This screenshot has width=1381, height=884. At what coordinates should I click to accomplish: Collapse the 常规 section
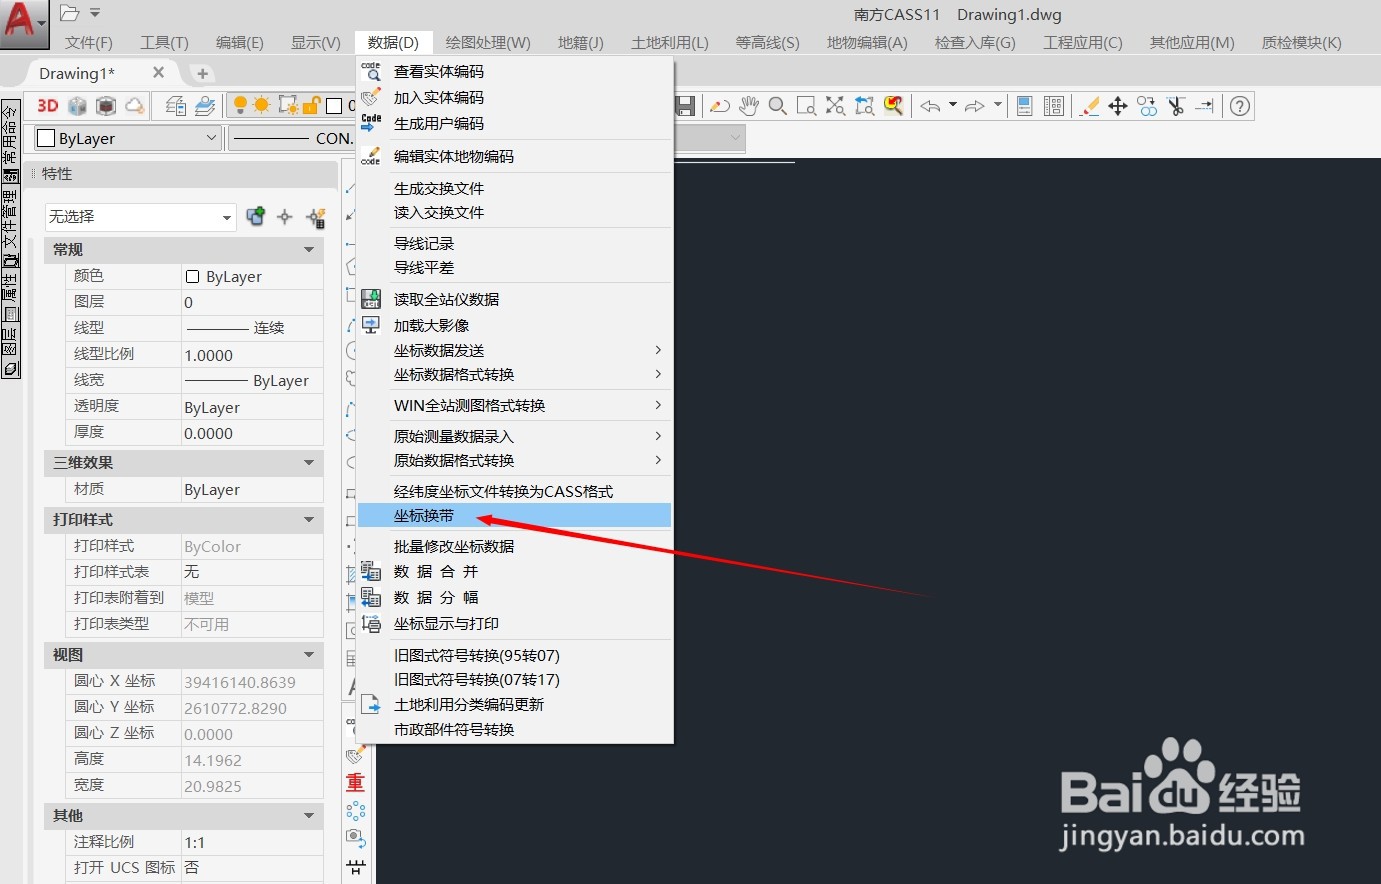click(x=309, y=250)
